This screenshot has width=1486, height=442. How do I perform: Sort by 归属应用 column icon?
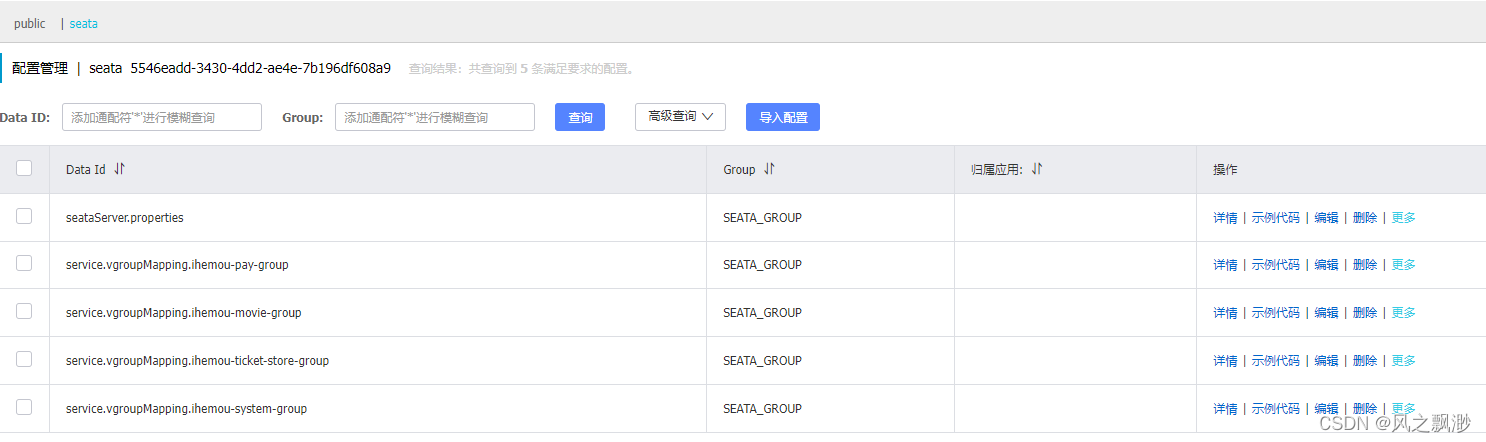pyautogui.click(x=1037, y=169)
